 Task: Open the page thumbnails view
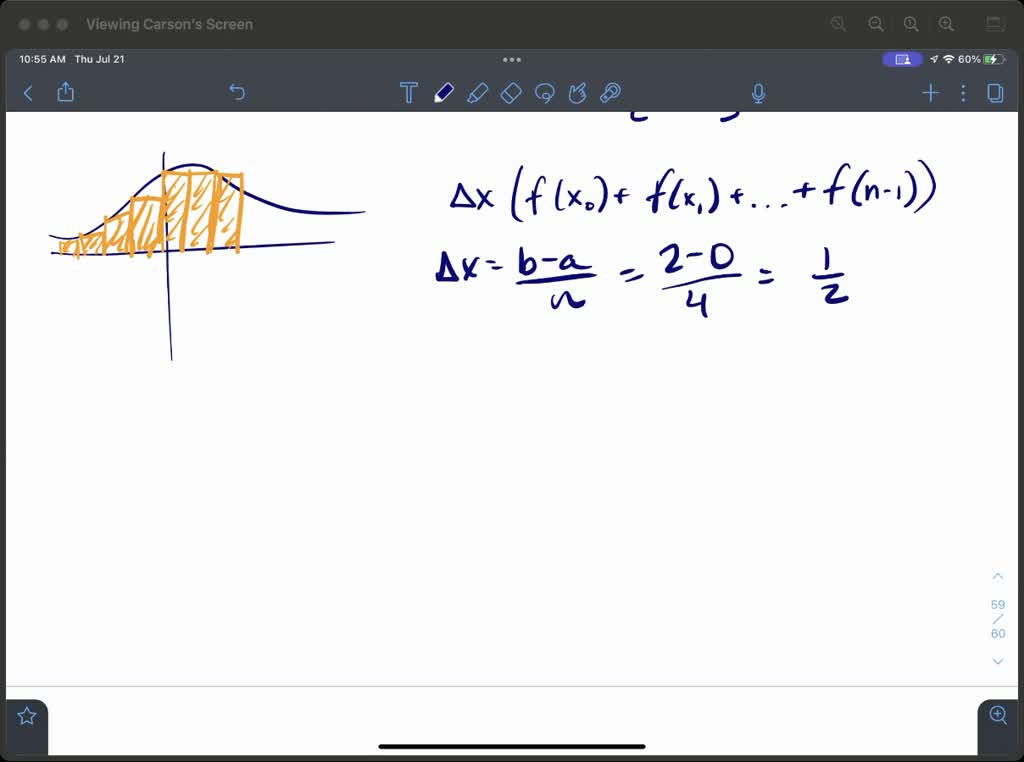(x=995, y=92)
